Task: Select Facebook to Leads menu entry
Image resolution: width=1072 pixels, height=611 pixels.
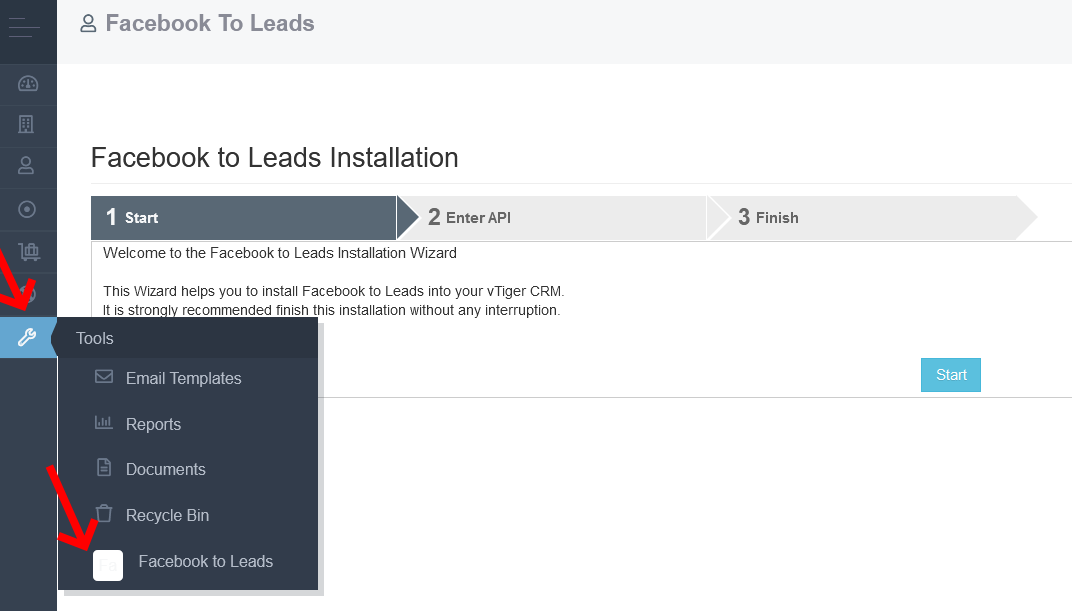Action: (x=206, y=561)
